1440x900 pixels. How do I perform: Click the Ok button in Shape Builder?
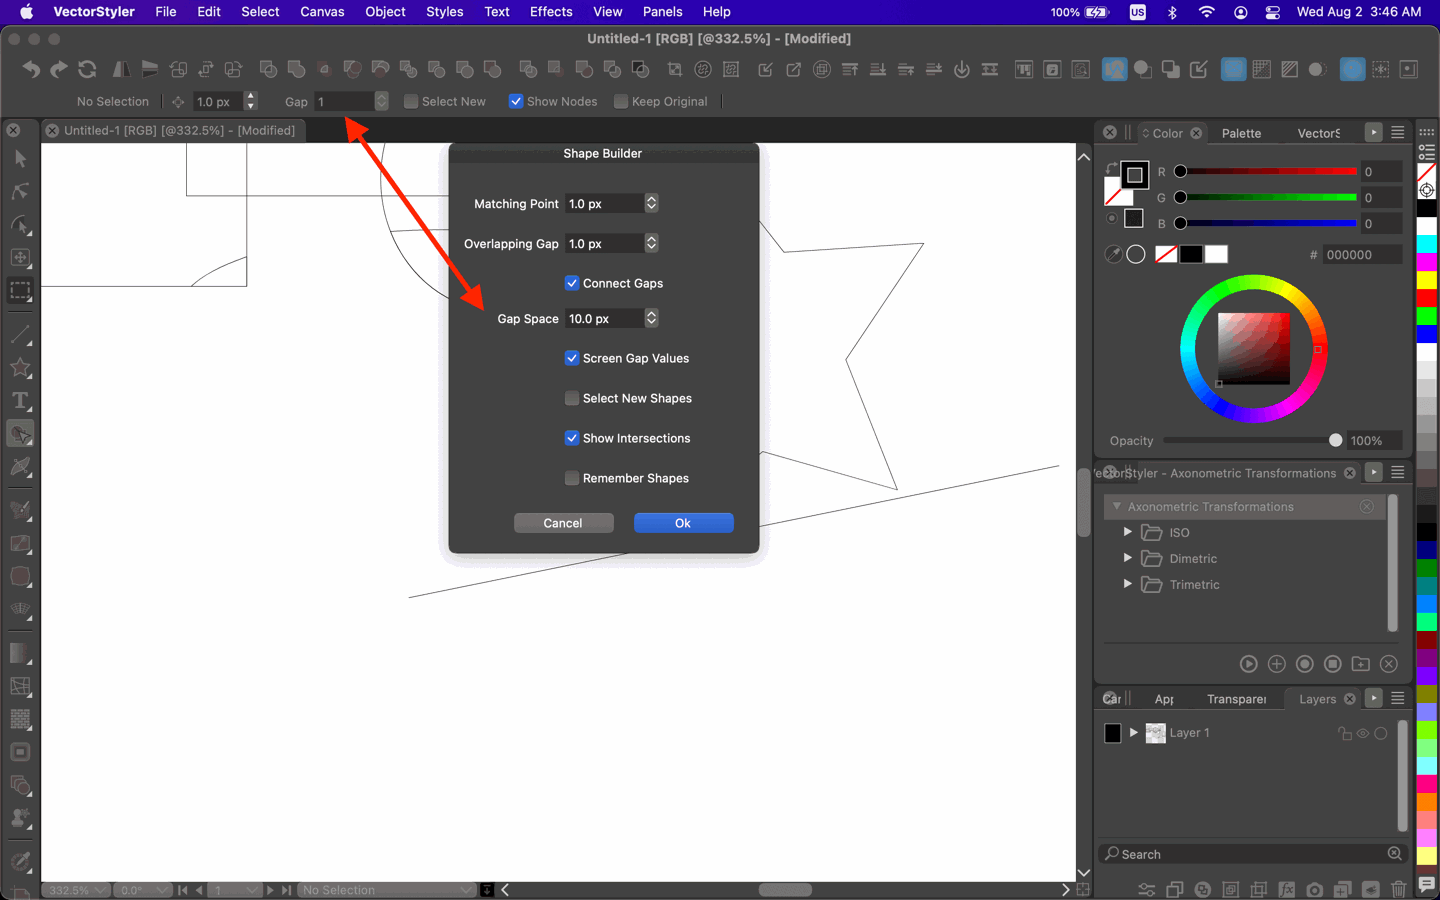point(683,523)
